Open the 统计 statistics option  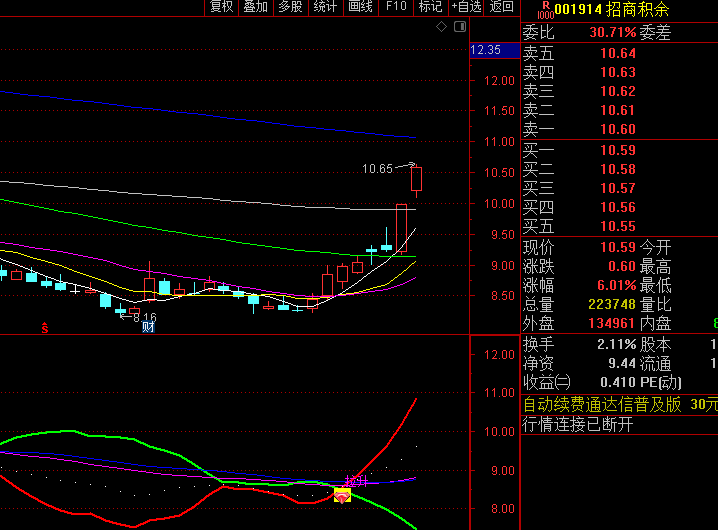coord(326,7)
